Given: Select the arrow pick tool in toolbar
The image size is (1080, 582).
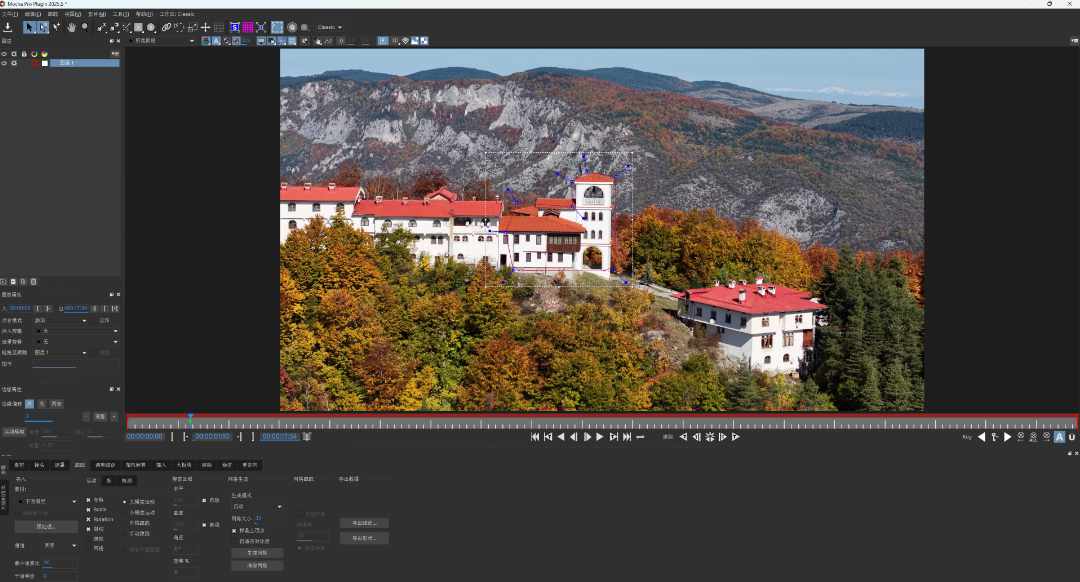Looking at the screenshot, I should point(30,27).
